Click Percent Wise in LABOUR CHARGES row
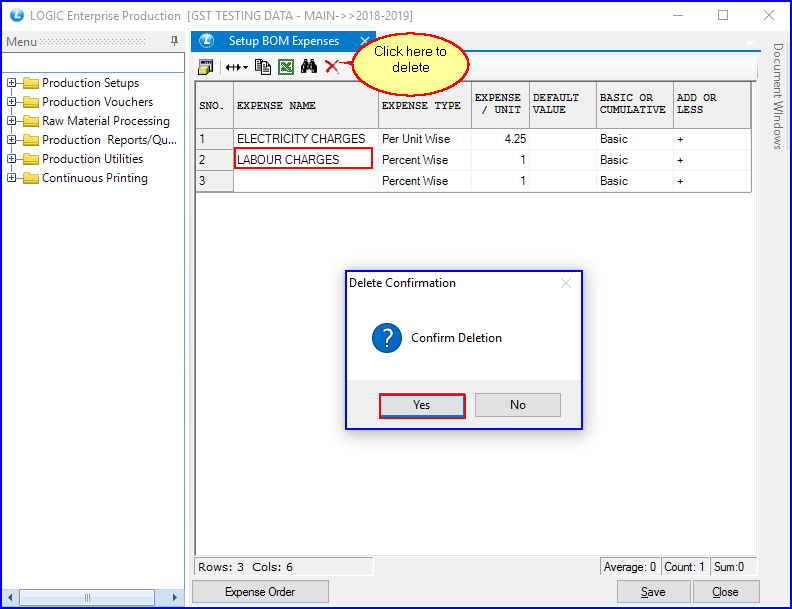This screenshot has height=609, width=792. [424, 160]
